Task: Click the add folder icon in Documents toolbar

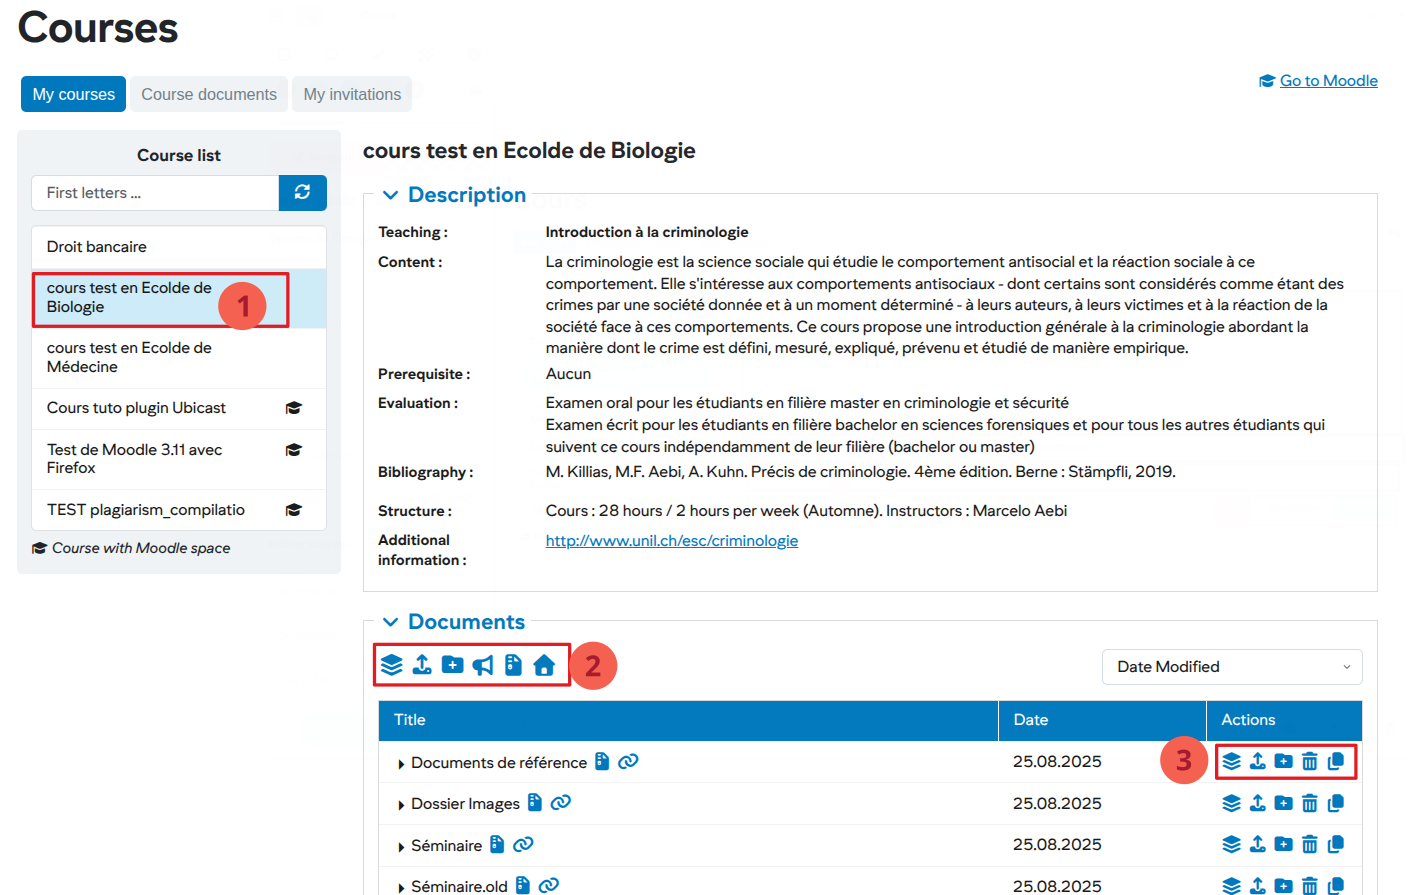Action: pyautogui.click(x=453, y=665)
